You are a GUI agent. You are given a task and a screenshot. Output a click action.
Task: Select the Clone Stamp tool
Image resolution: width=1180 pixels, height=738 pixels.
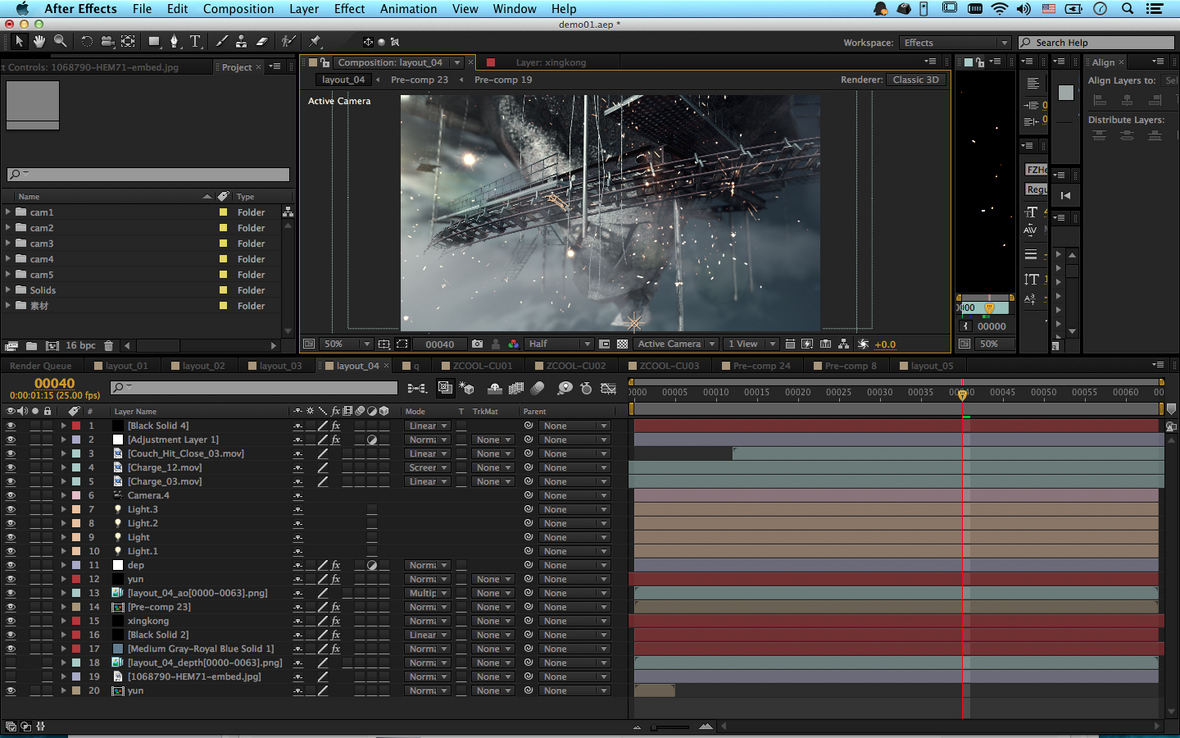(x=241, y=41)
